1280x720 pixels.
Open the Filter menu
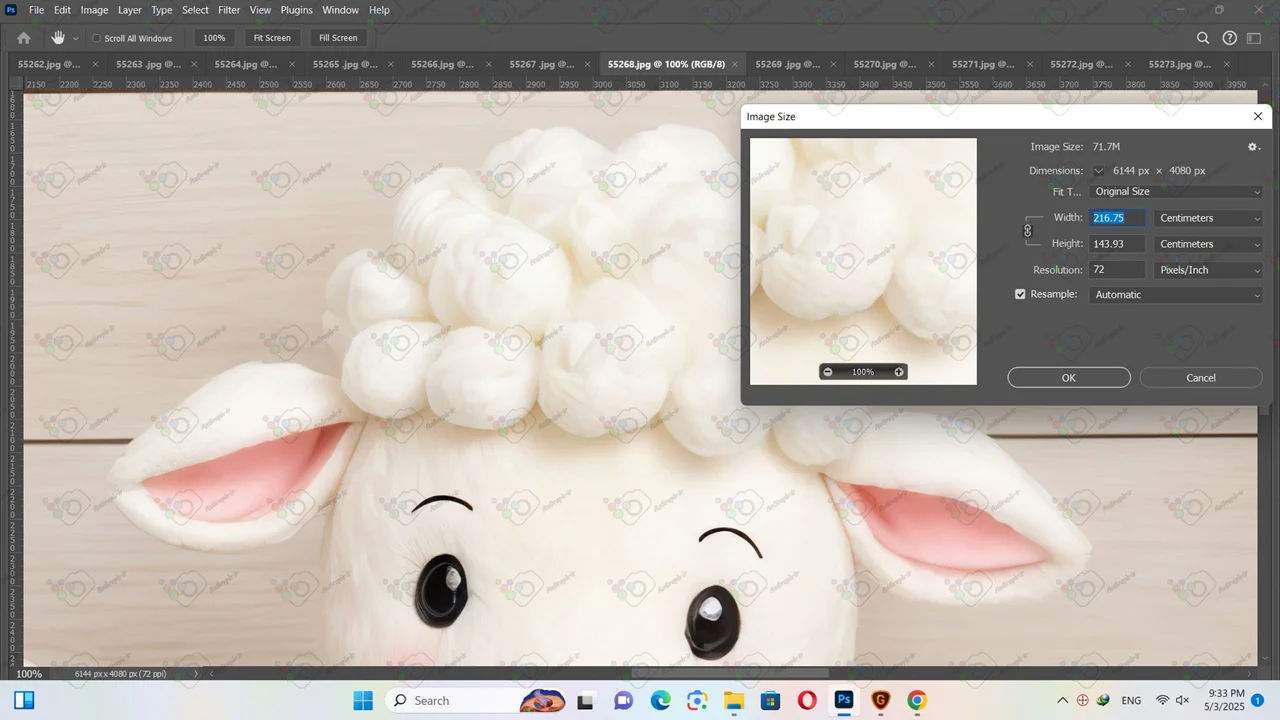point(229,10)
